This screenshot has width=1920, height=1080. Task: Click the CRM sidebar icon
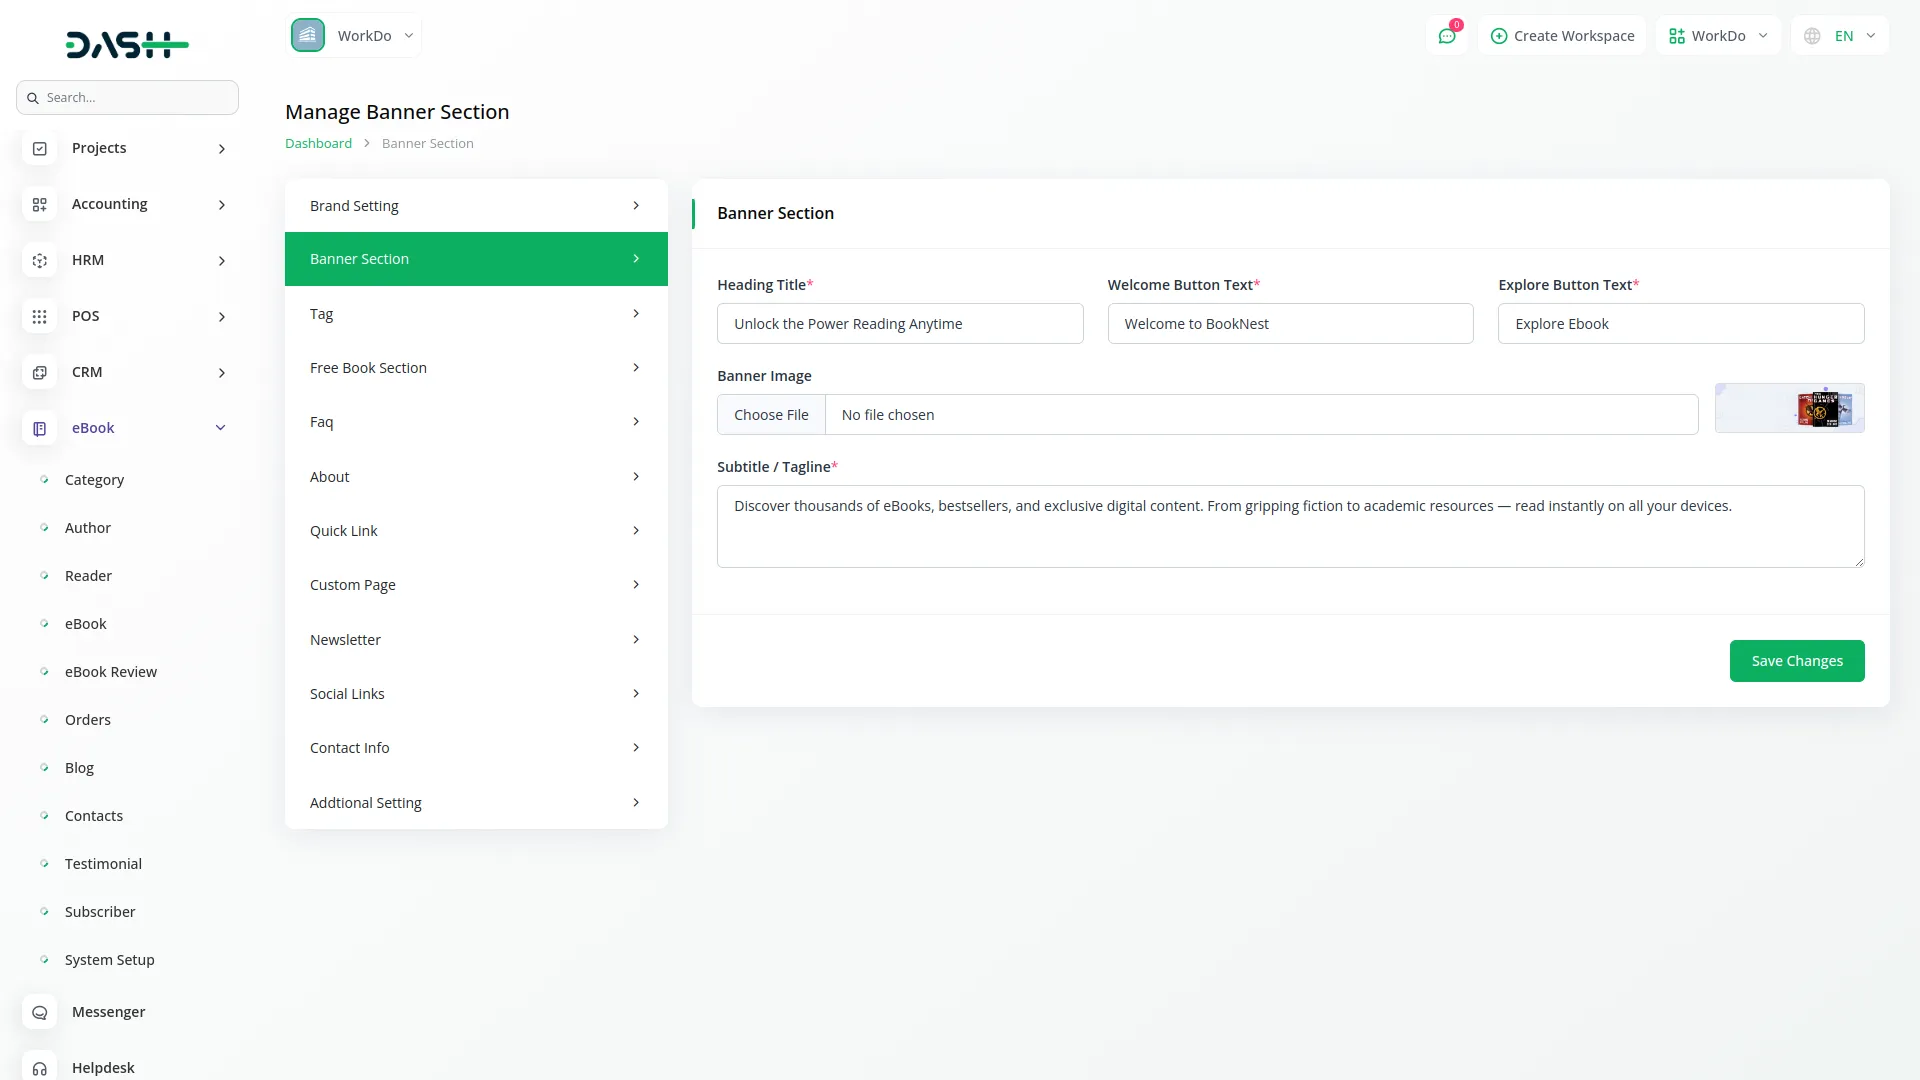tap(40, 372)
